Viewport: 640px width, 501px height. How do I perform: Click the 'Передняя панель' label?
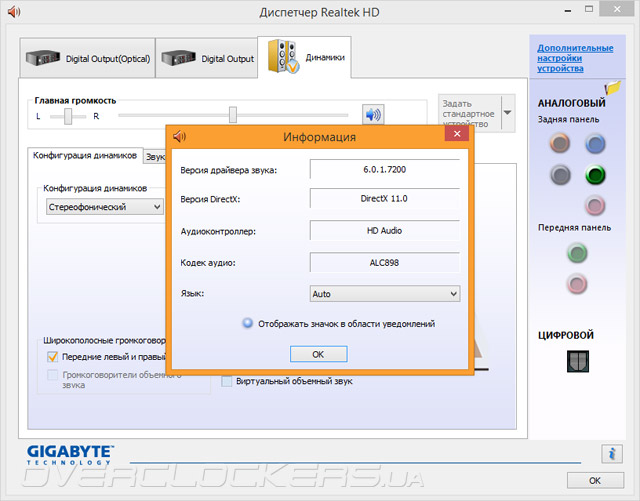[574, 227]
